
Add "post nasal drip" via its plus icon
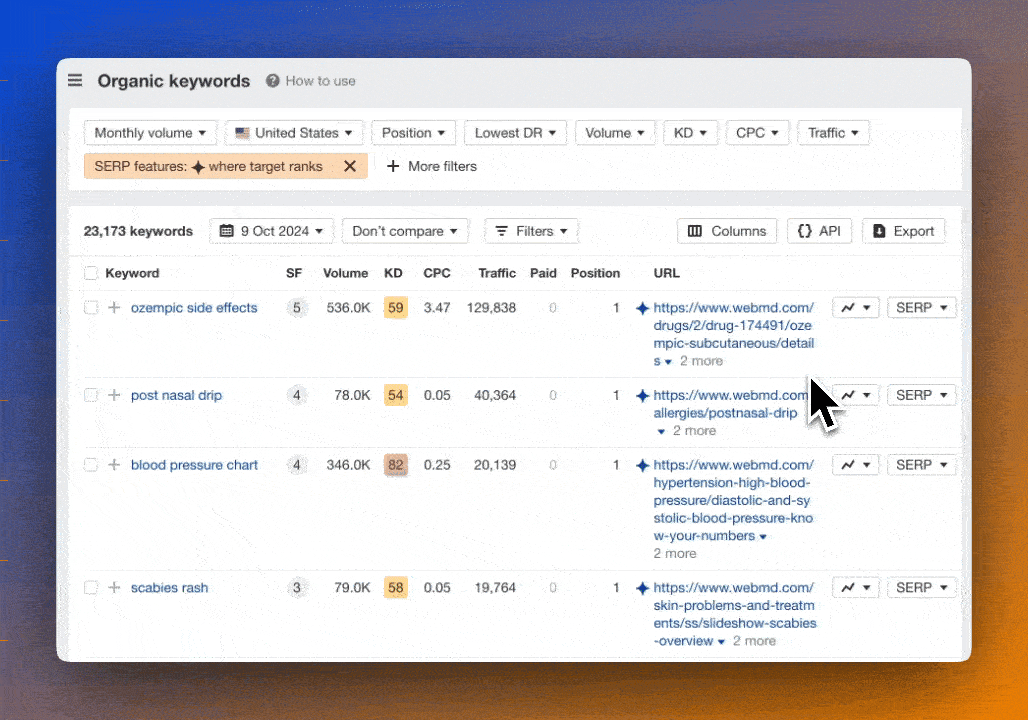click(114, 395)
